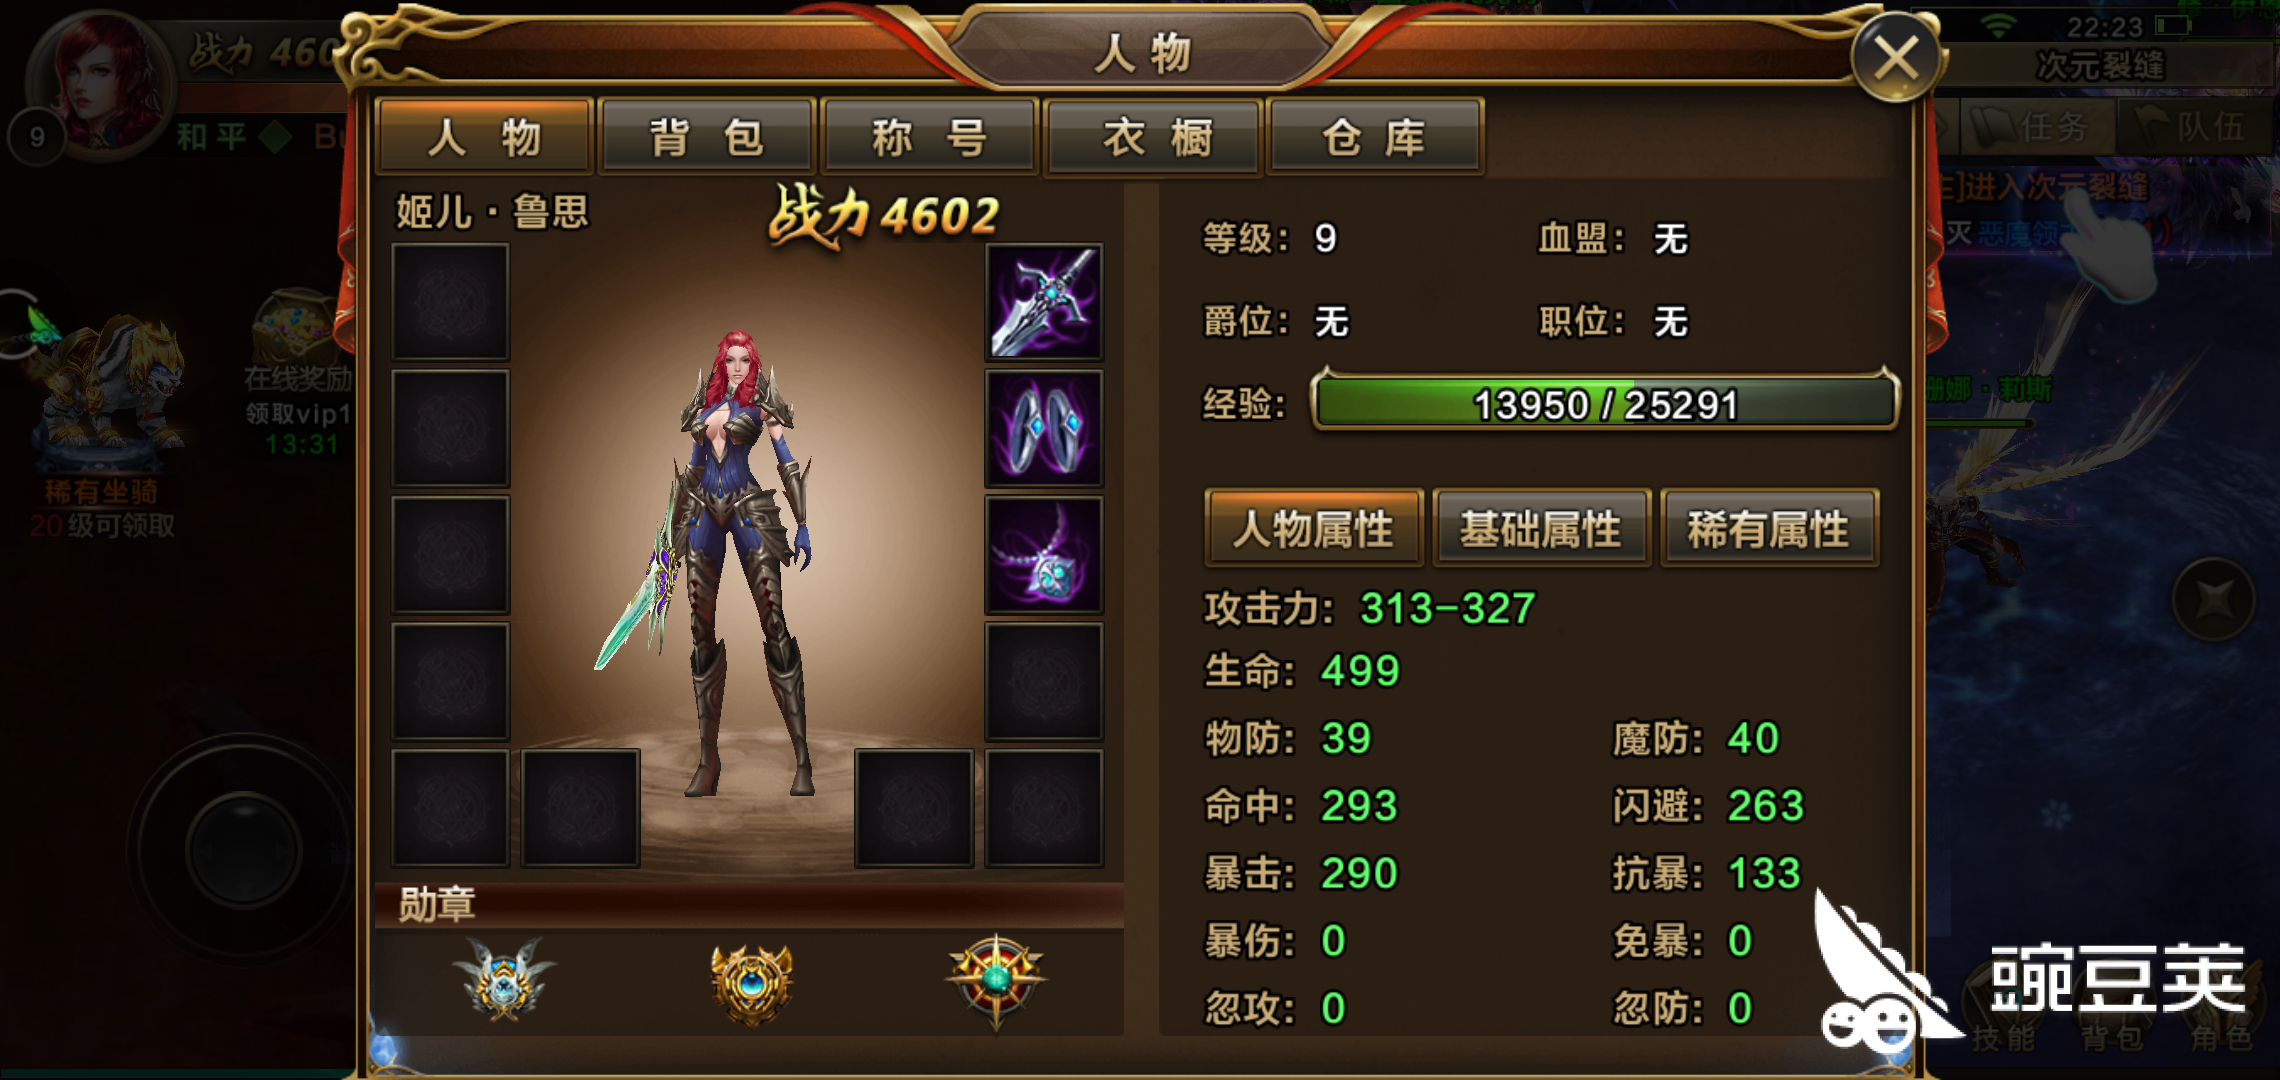Select the golden horned medal icon
Screen dimensions: 2280x1080
coord(751,982)
